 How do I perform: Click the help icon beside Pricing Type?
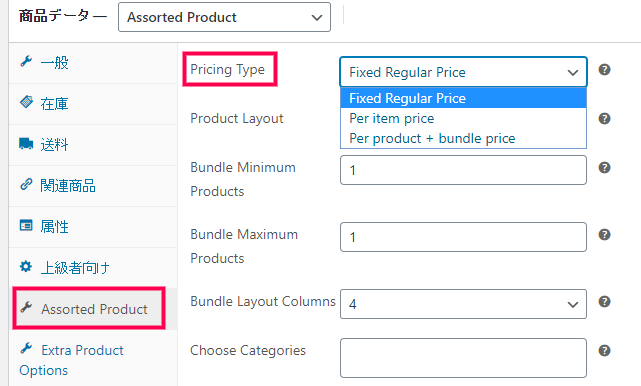pyautogui.click(x=604, y=70)
